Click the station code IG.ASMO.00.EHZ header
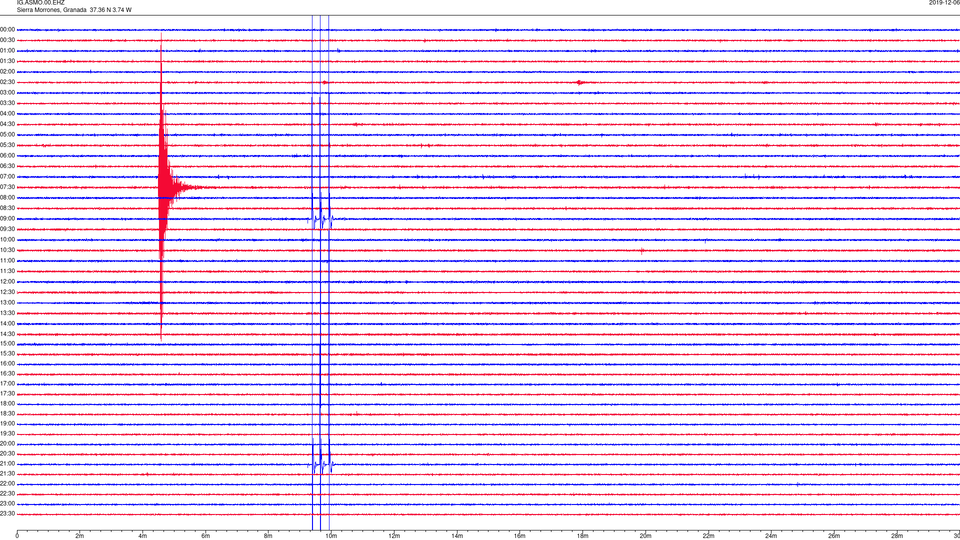The width and height of the screenshot is (960, 540). click(40, 2)
